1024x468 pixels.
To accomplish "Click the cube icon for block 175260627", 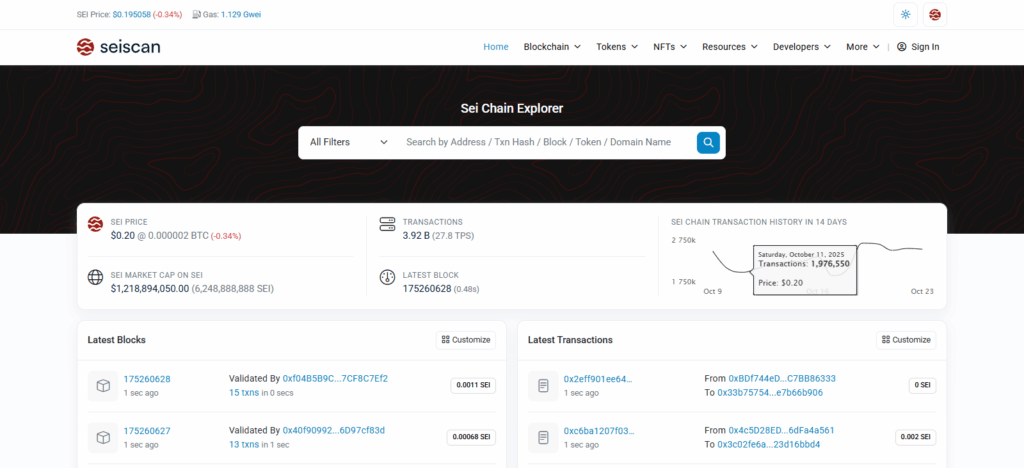I will (102, 437).
